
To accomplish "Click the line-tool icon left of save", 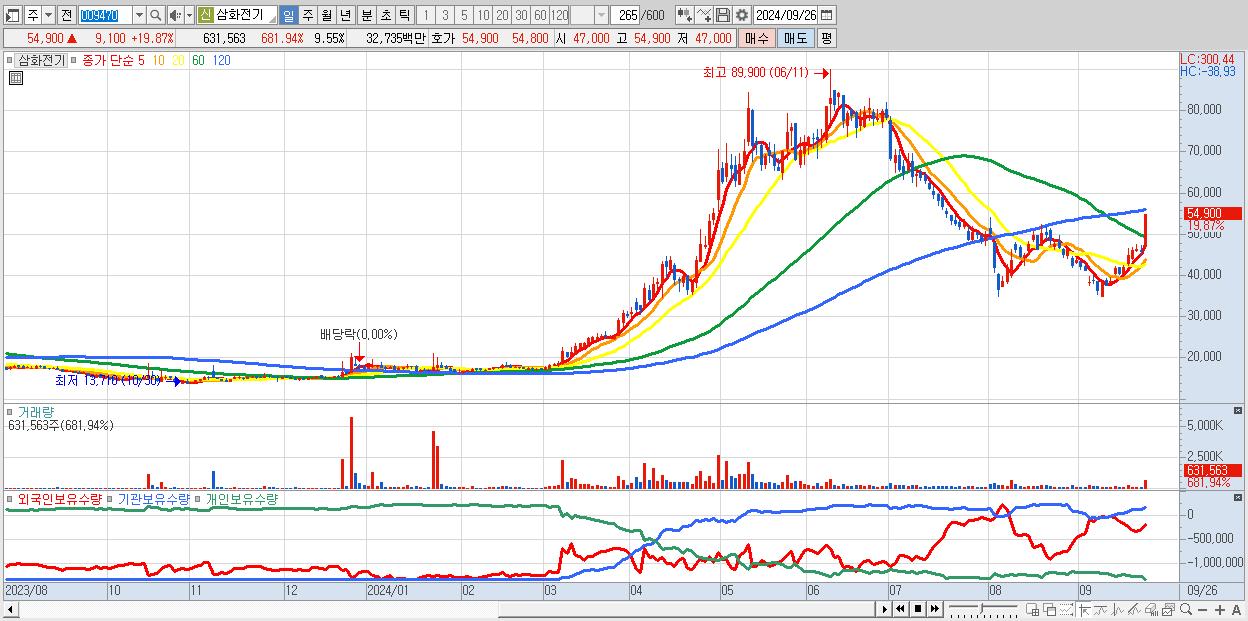I will (704, 15).
